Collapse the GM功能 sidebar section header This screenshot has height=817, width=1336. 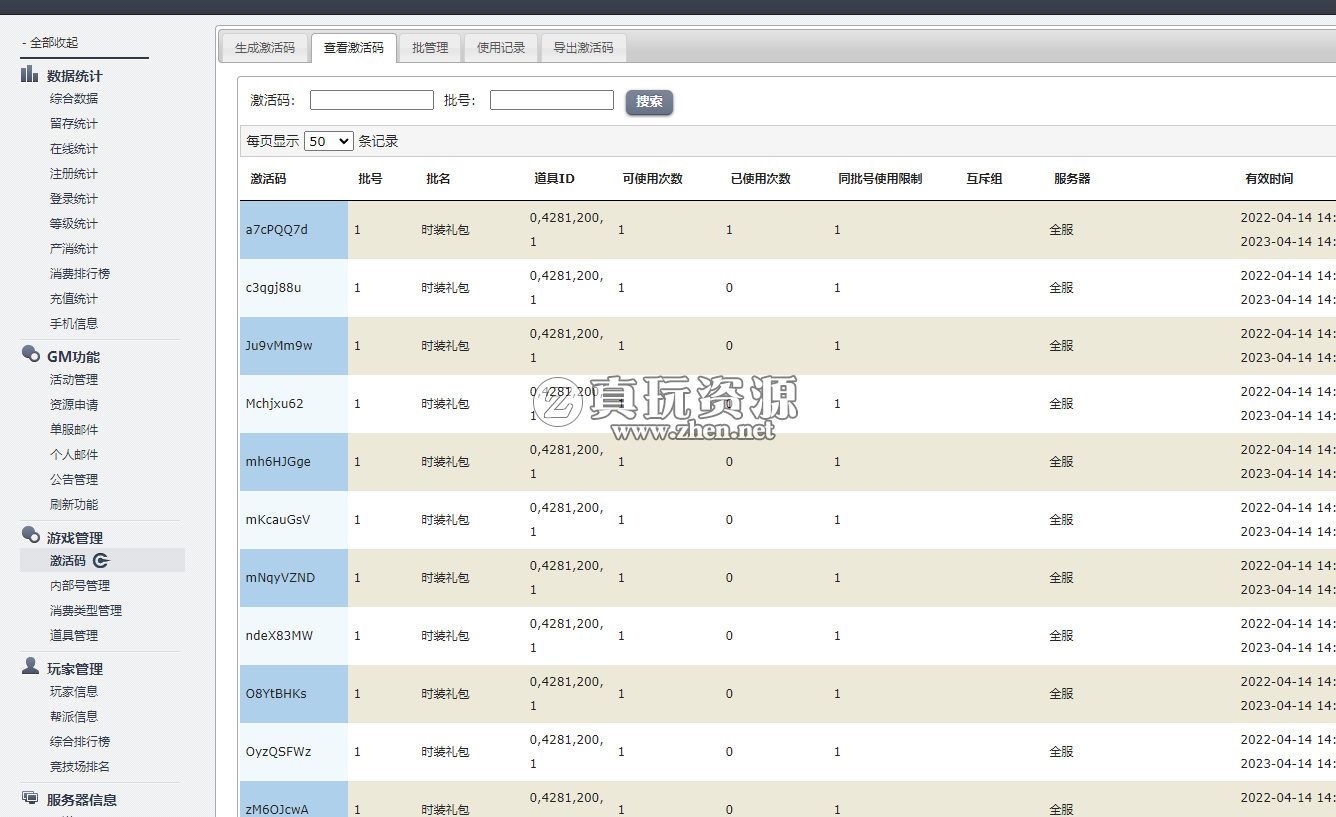(73, 357)
